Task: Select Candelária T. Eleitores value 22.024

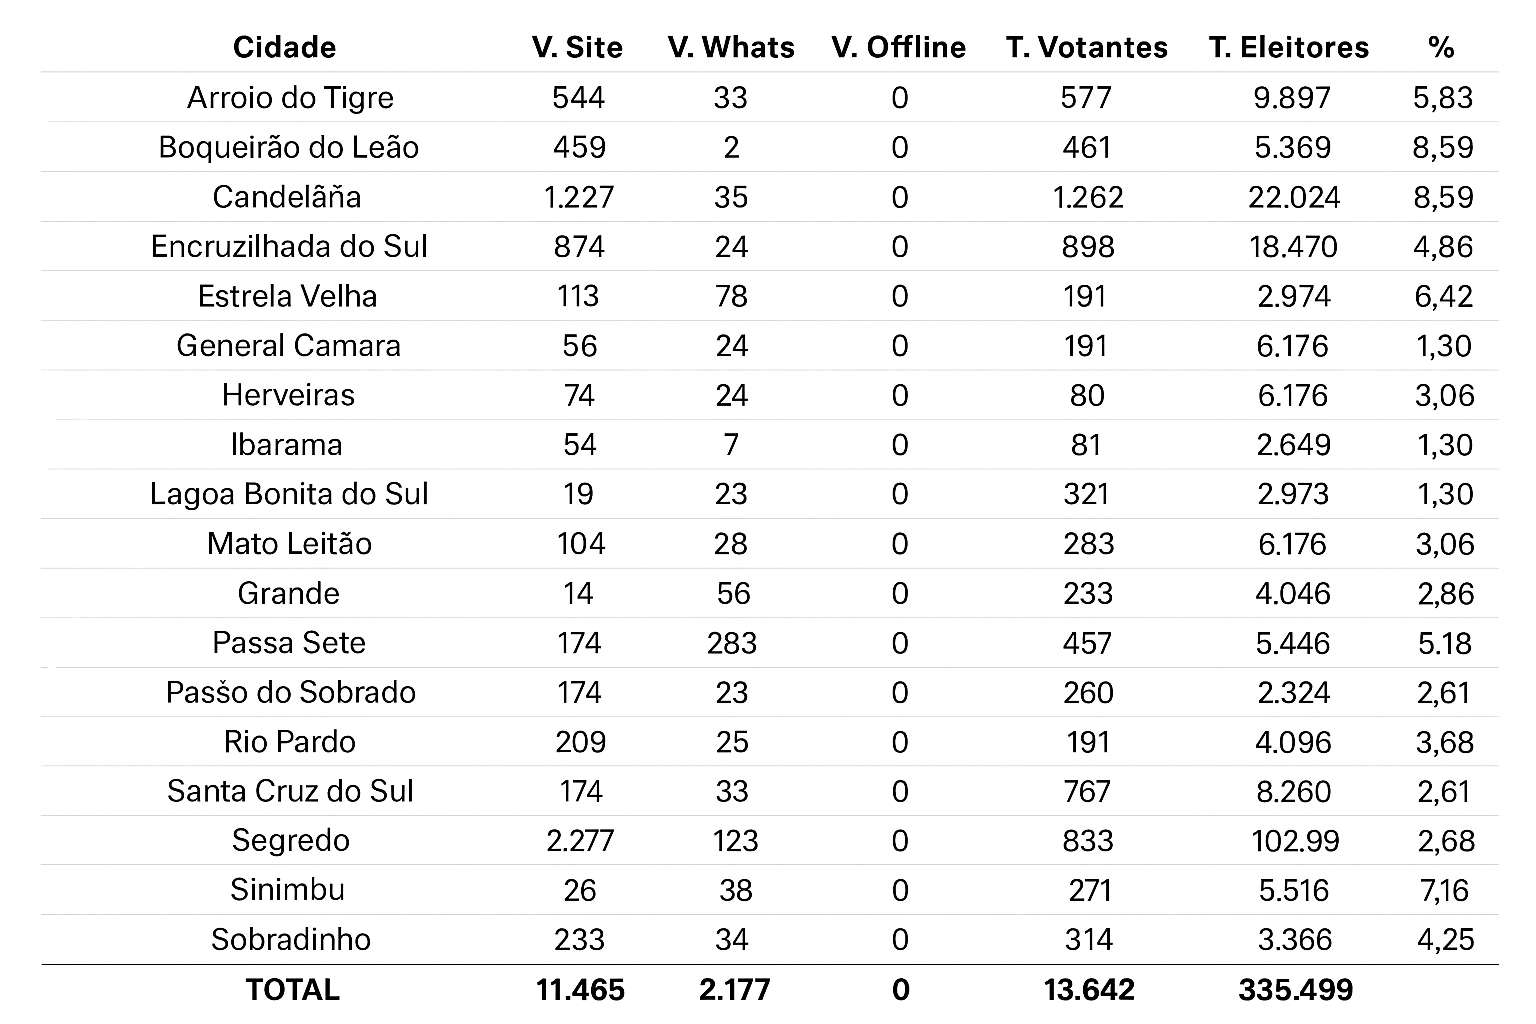Action: pyautogui.click(x=1294, y=196)
